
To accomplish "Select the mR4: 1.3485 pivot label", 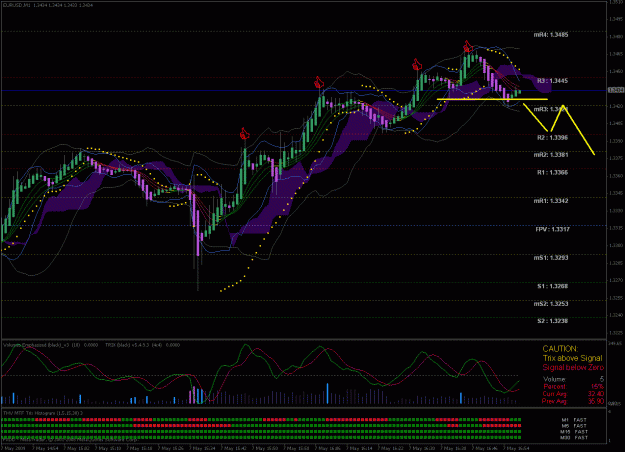I will [551, 35].
